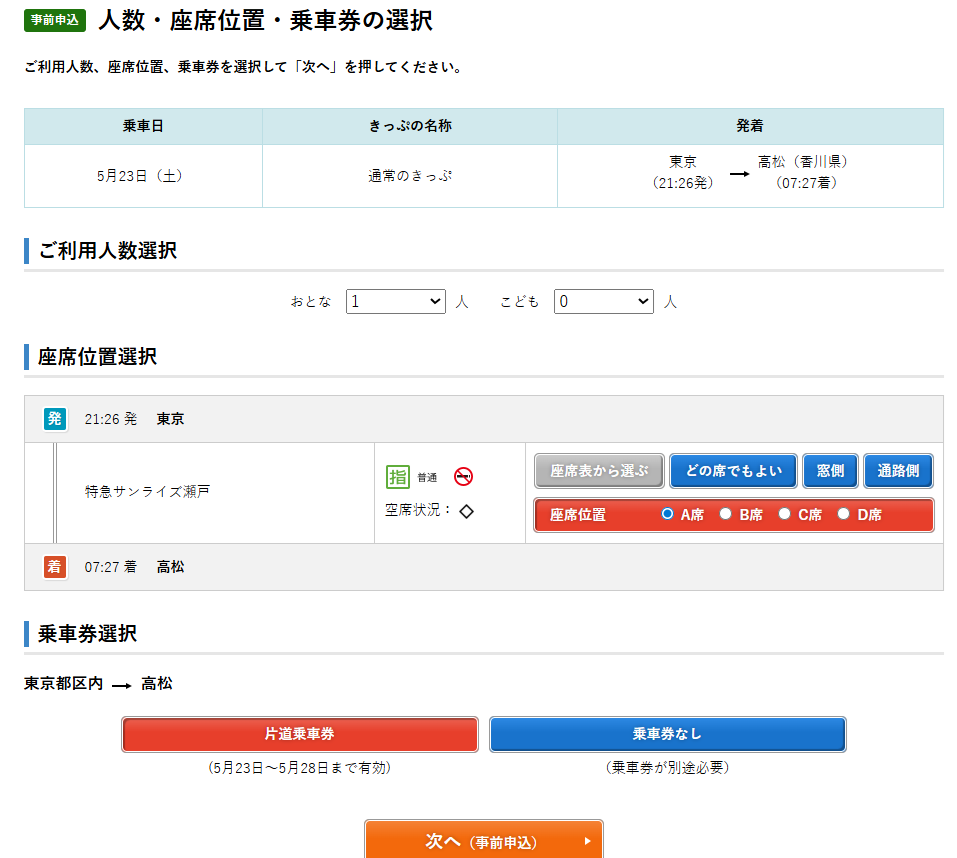Click the diamond seat availability symbol
This screenshot has height=858, width=957.
(466, 511)
